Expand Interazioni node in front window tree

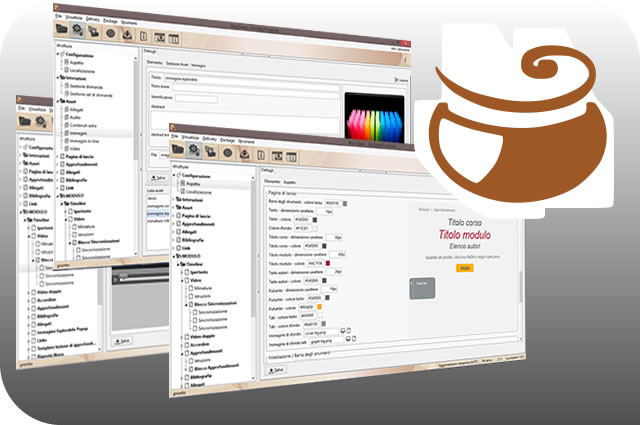[174, 199]
